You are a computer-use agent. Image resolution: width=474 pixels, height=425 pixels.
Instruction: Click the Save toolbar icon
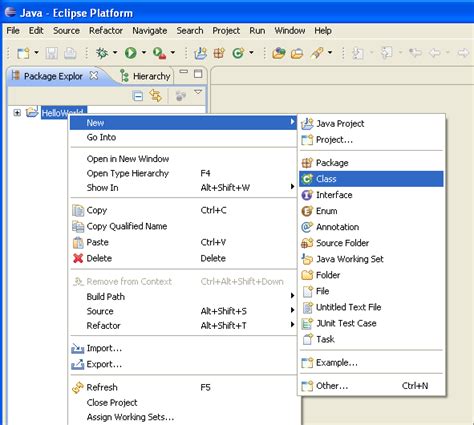point(52,53)
